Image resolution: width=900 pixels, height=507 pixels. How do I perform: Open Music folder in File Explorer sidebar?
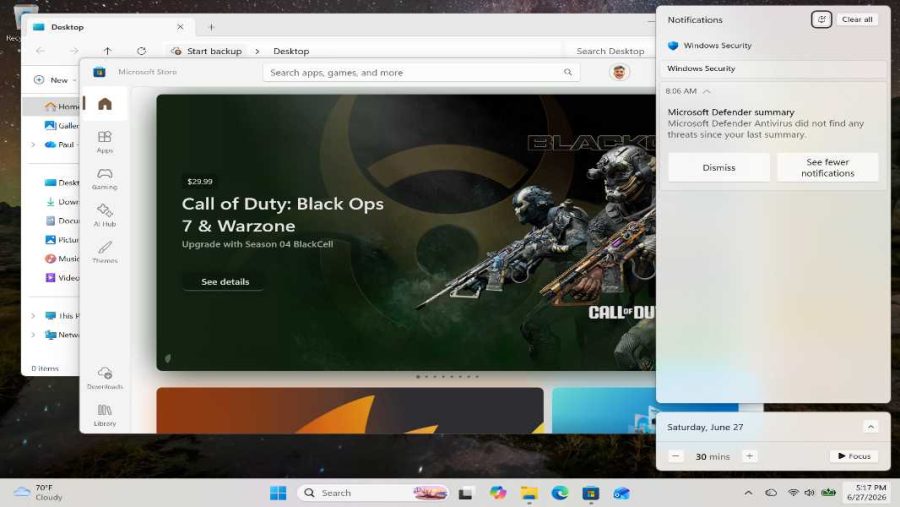[62, 258]
